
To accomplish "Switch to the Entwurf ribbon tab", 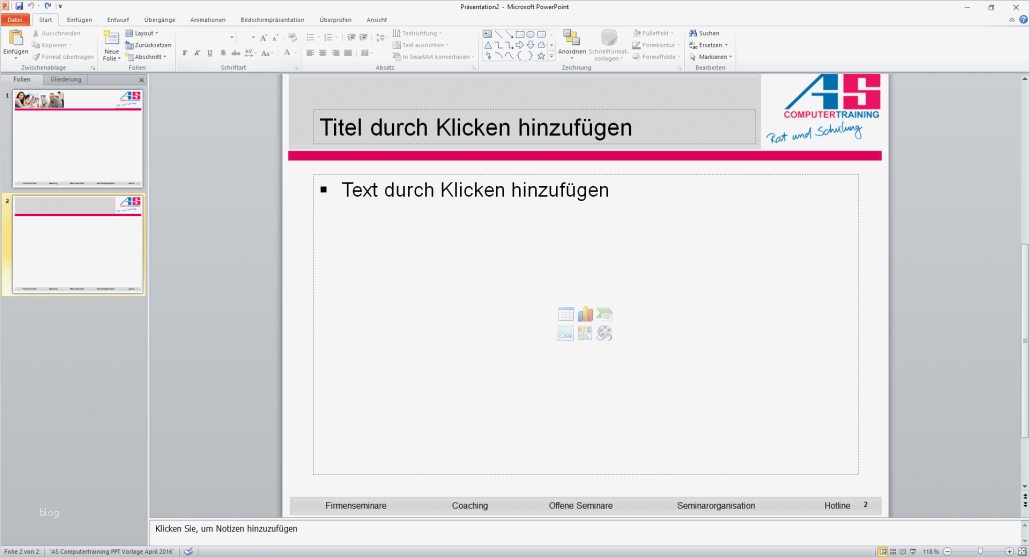I will point(118,20).
